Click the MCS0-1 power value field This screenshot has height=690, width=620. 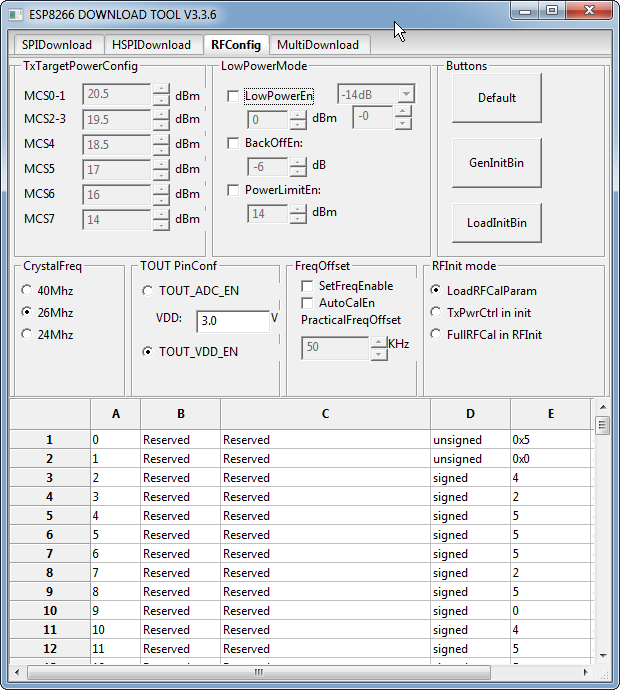click(x=117, y=94)
